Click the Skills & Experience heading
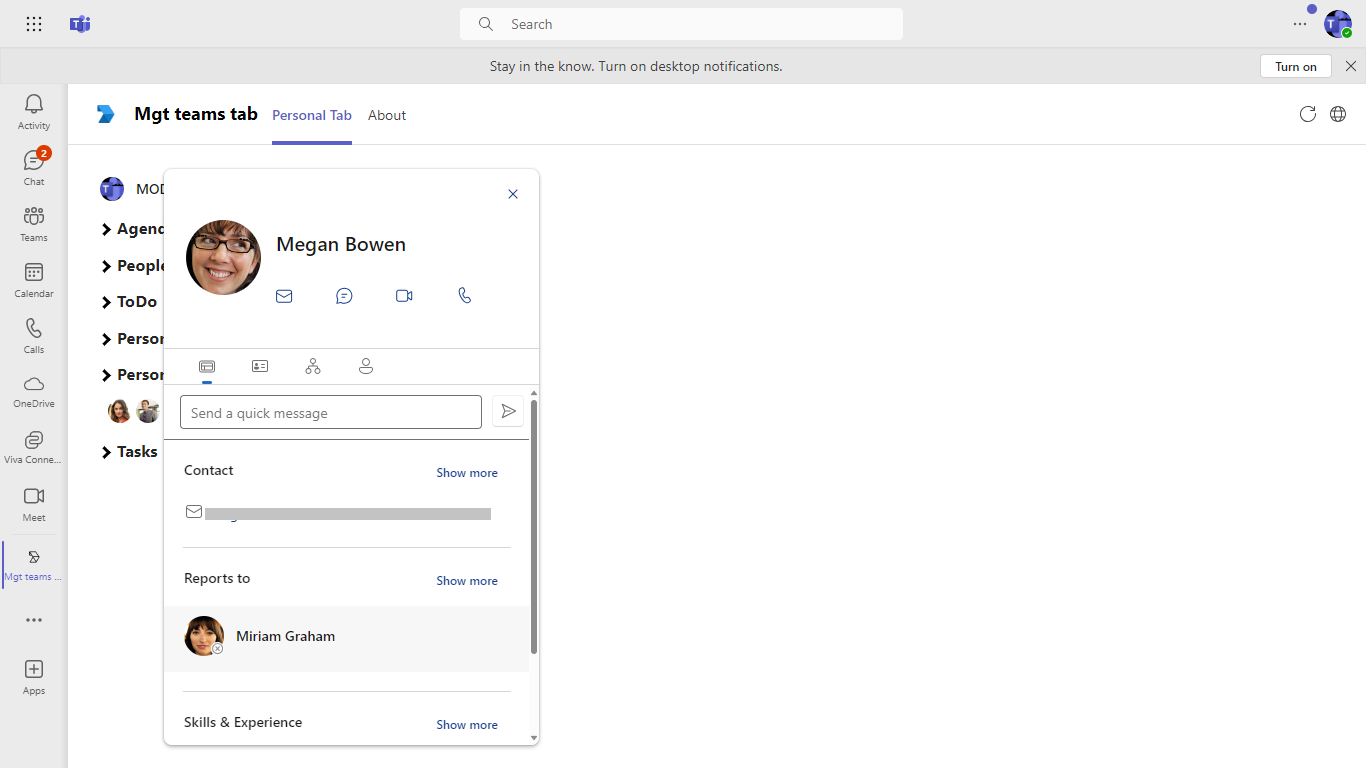1366x768 pixels. click(243, 722)
